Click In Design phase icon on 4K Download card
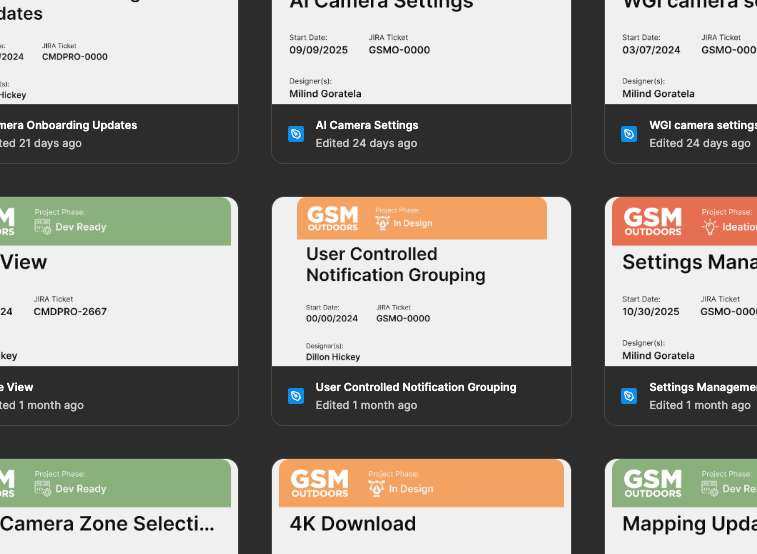 [377, 488]
